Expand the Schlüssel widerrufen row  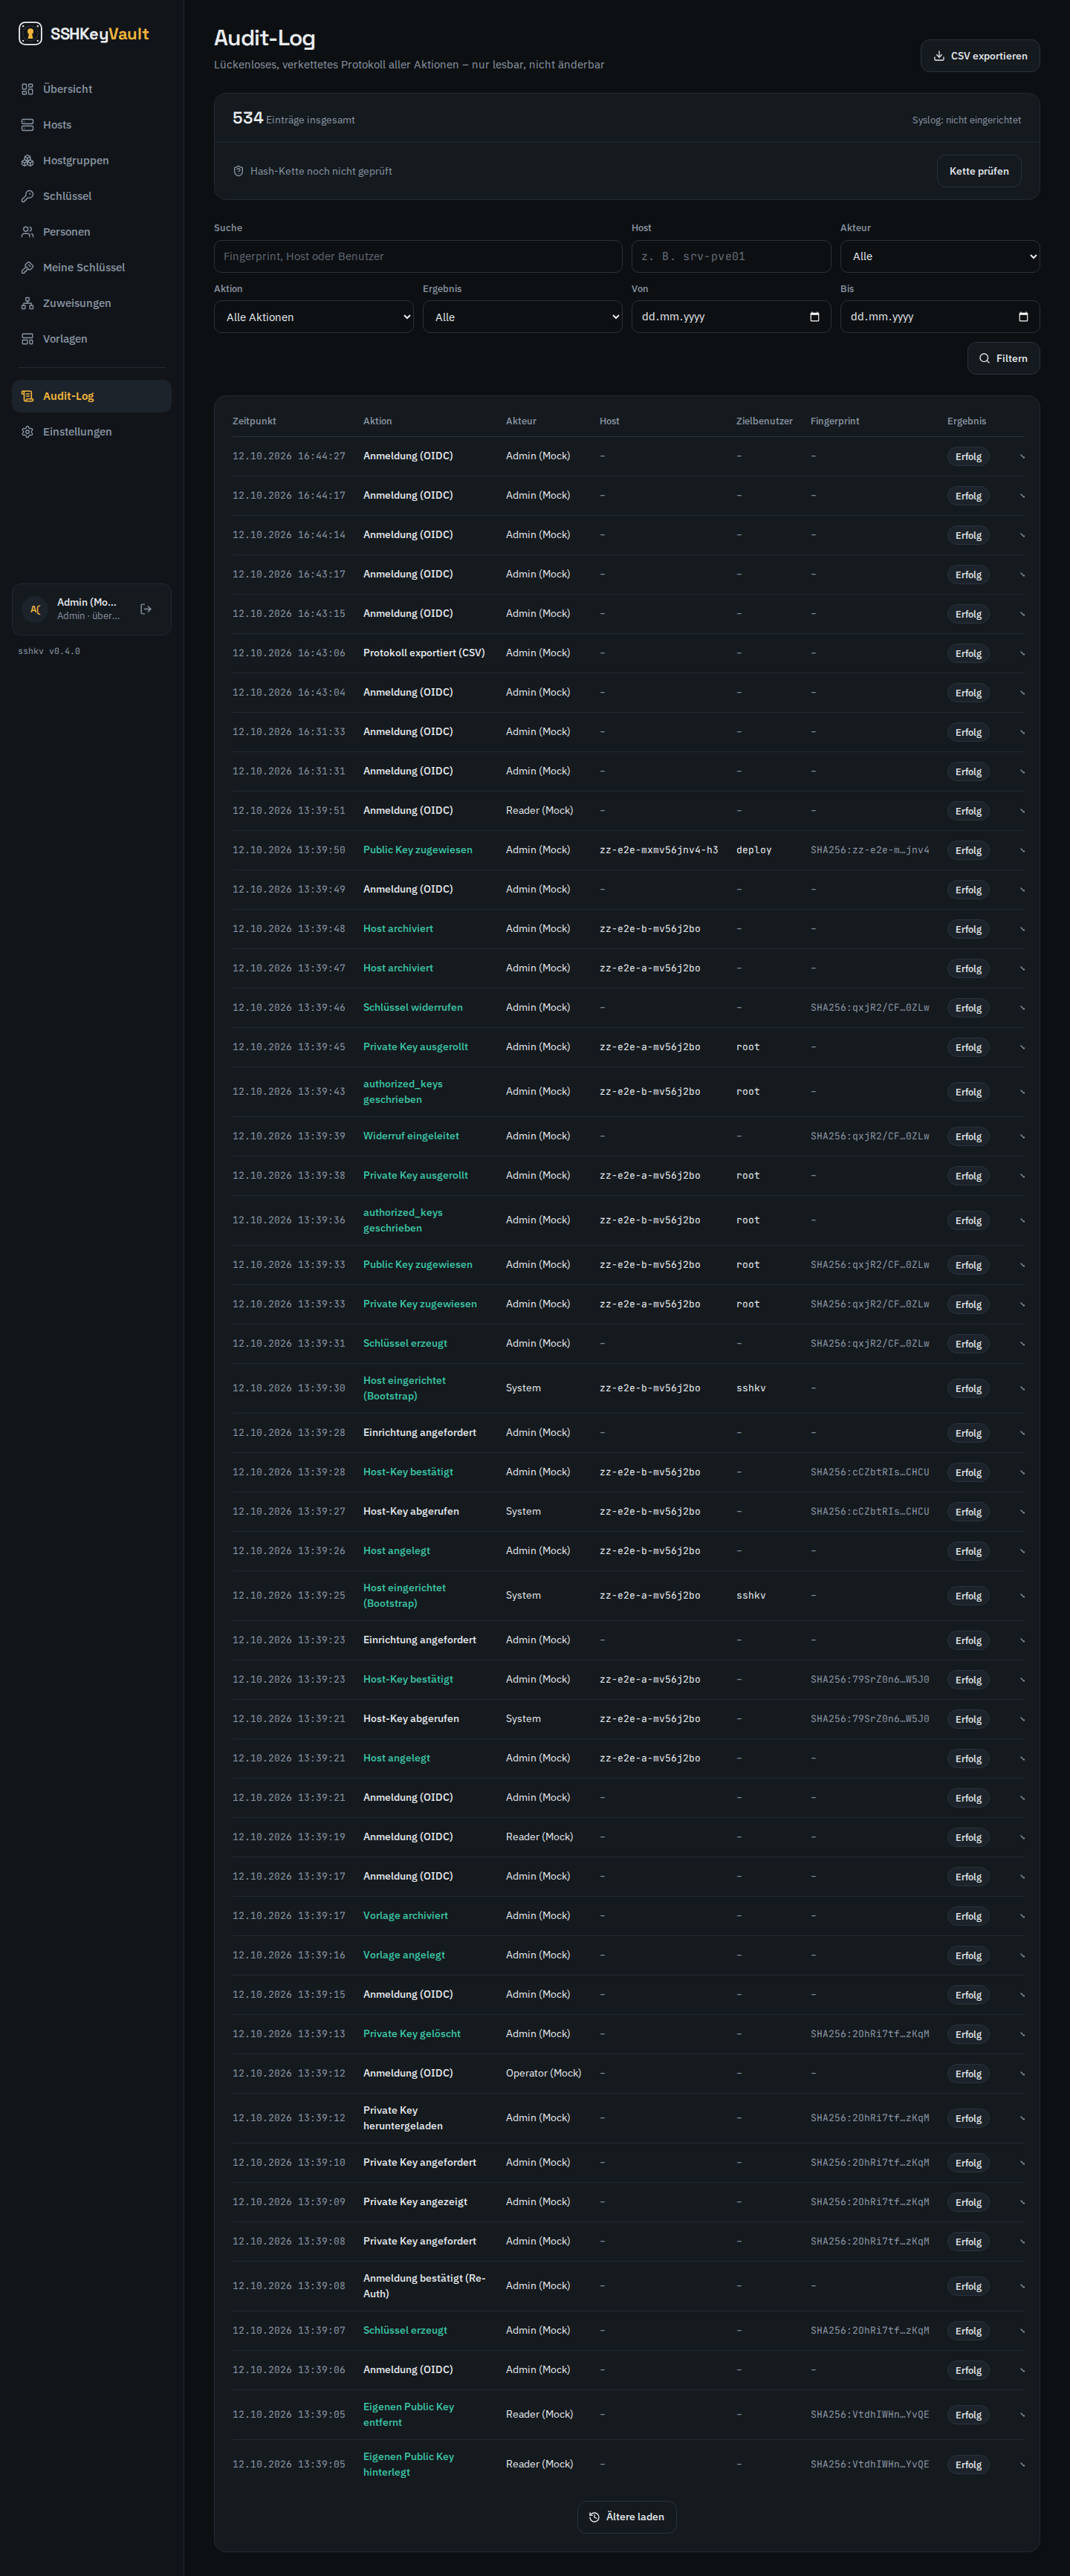[1022, 1008]
